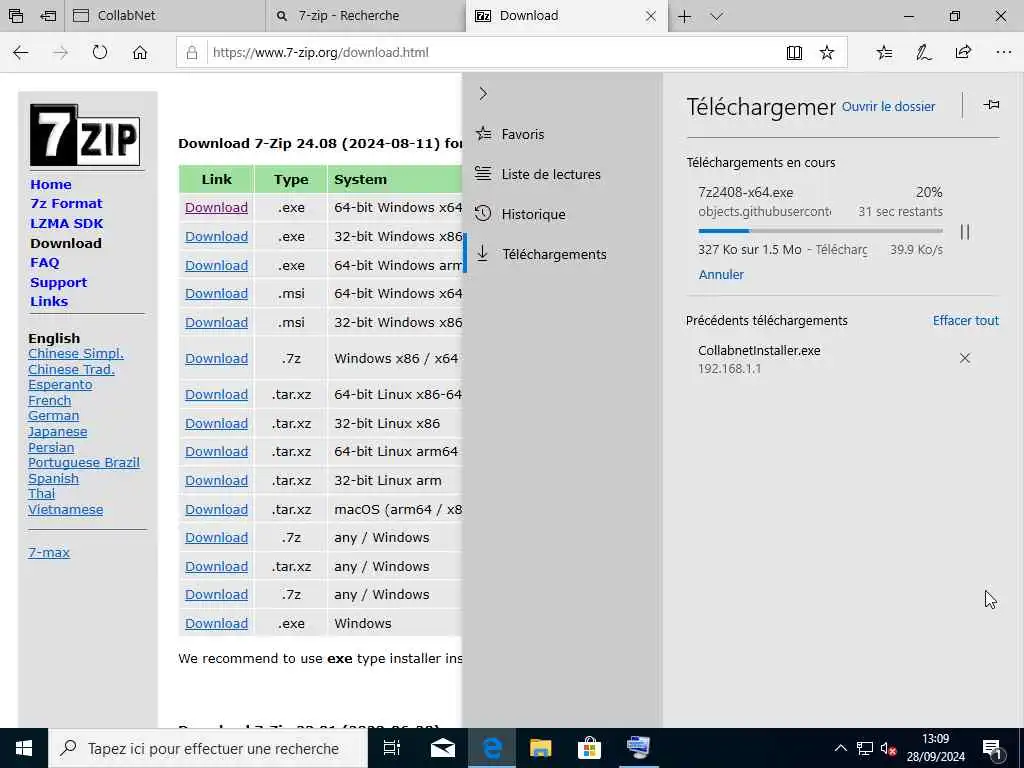Open the Support page
The width and height of the screenshot is (1024, 768).
pyautogui.click(x=58, y=283)
